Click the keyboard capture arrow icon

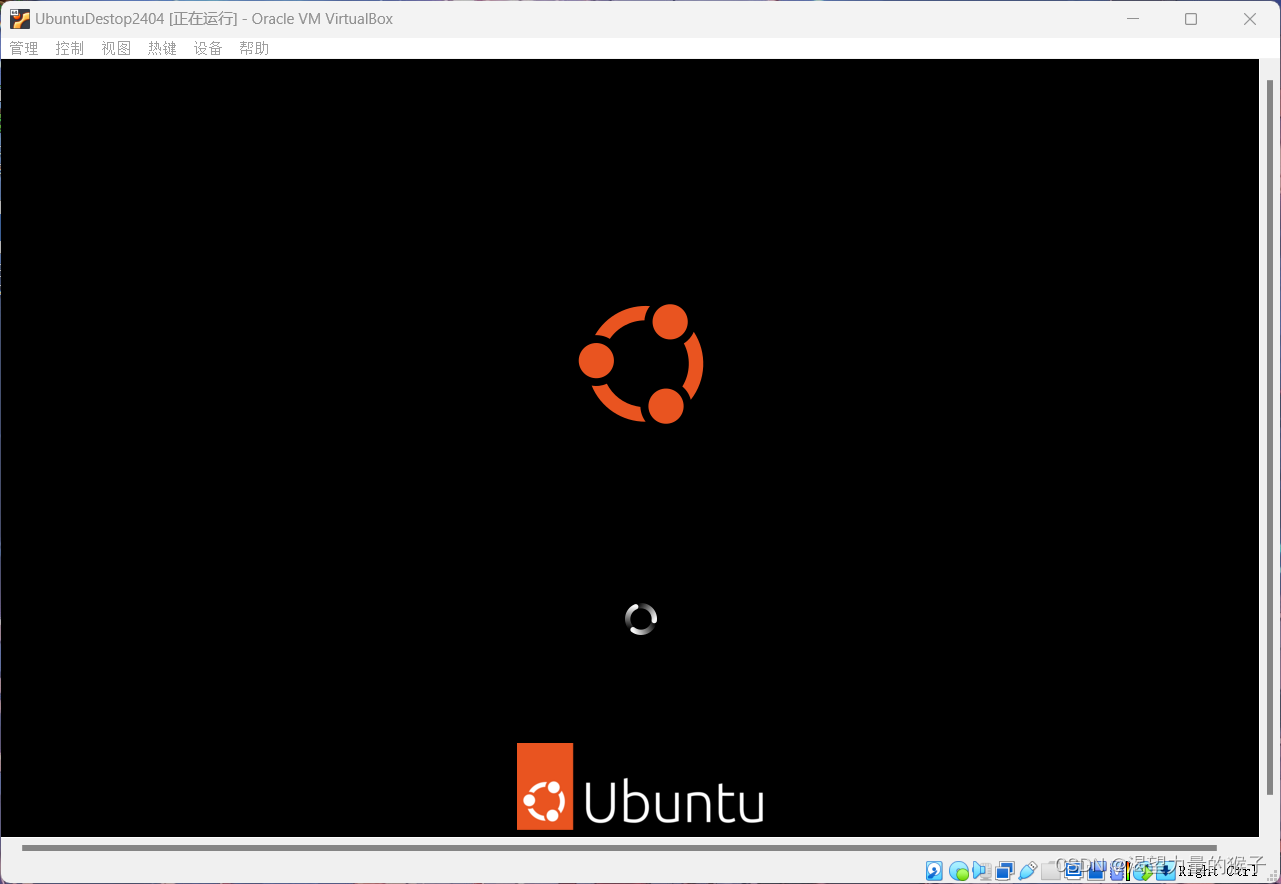point(1165,871)
